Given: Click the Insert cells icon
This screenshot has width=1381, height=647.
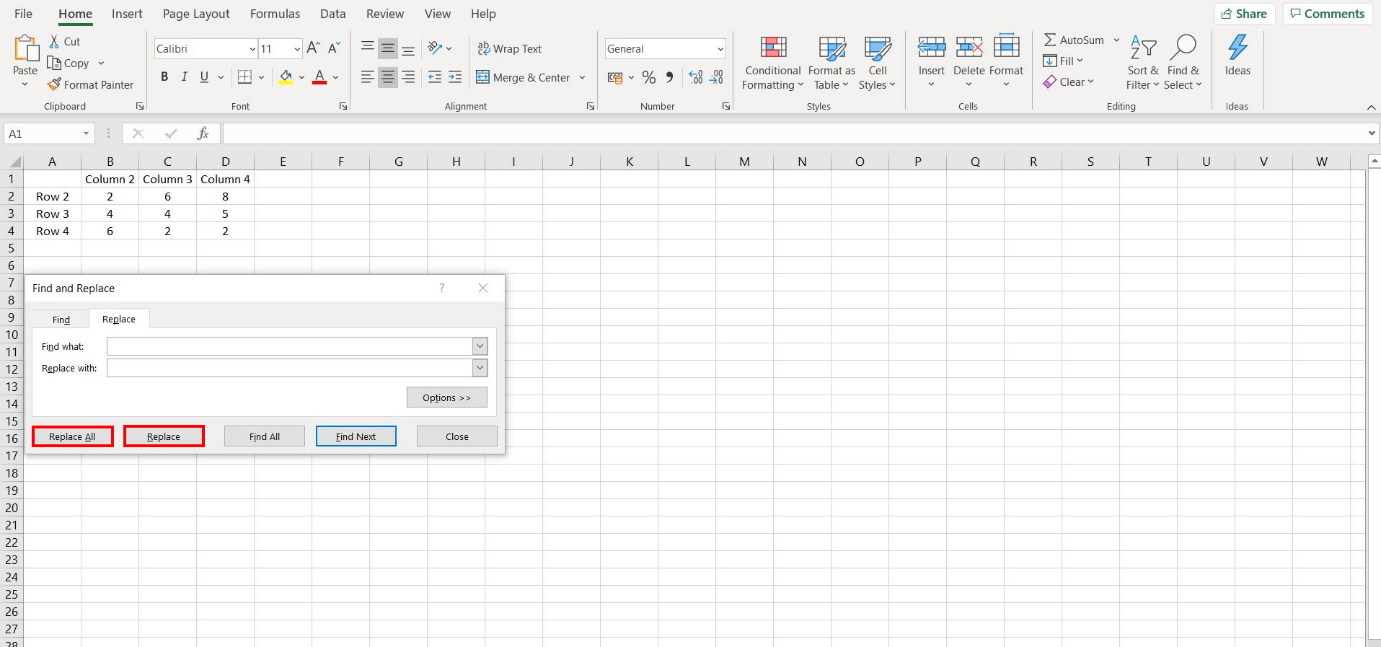Looking at the screenshot, I should point(931,47).
